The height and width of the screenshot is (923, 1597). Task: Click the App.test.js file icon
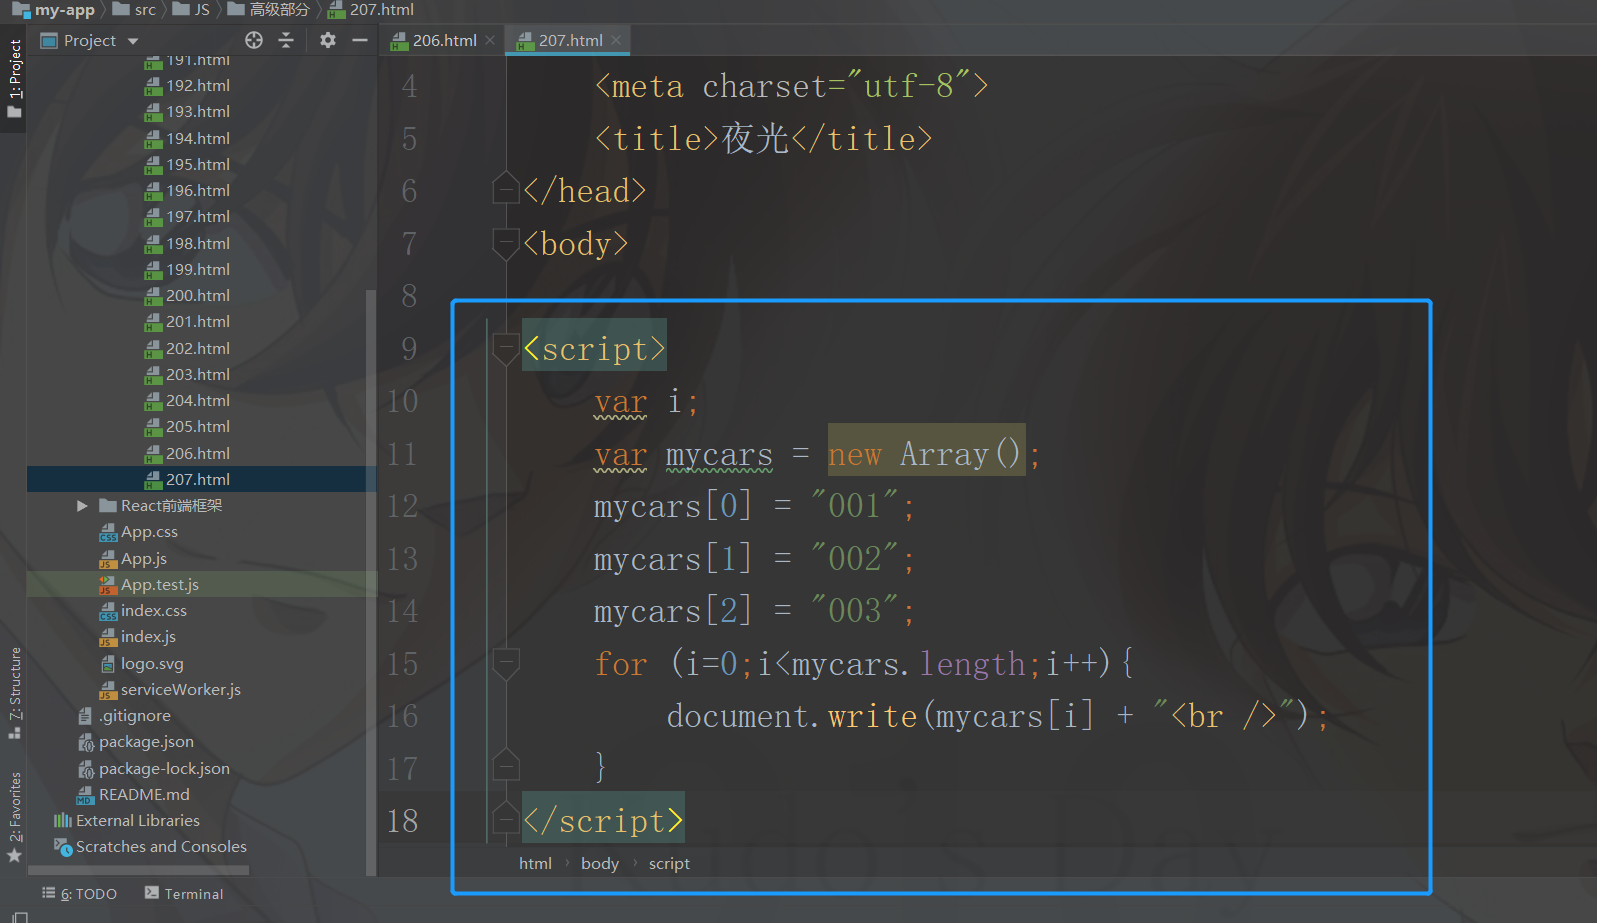pyautogui.click(x=108, y=585)
